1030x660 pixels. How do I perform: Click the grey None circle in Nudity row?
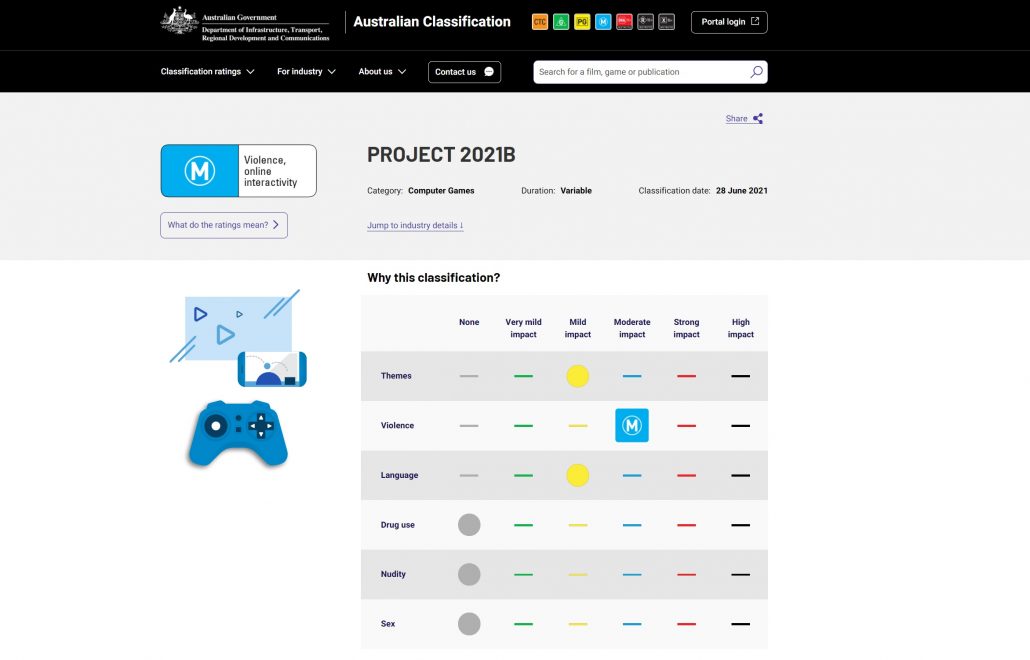pyautogui.click(x=469, y=574)
